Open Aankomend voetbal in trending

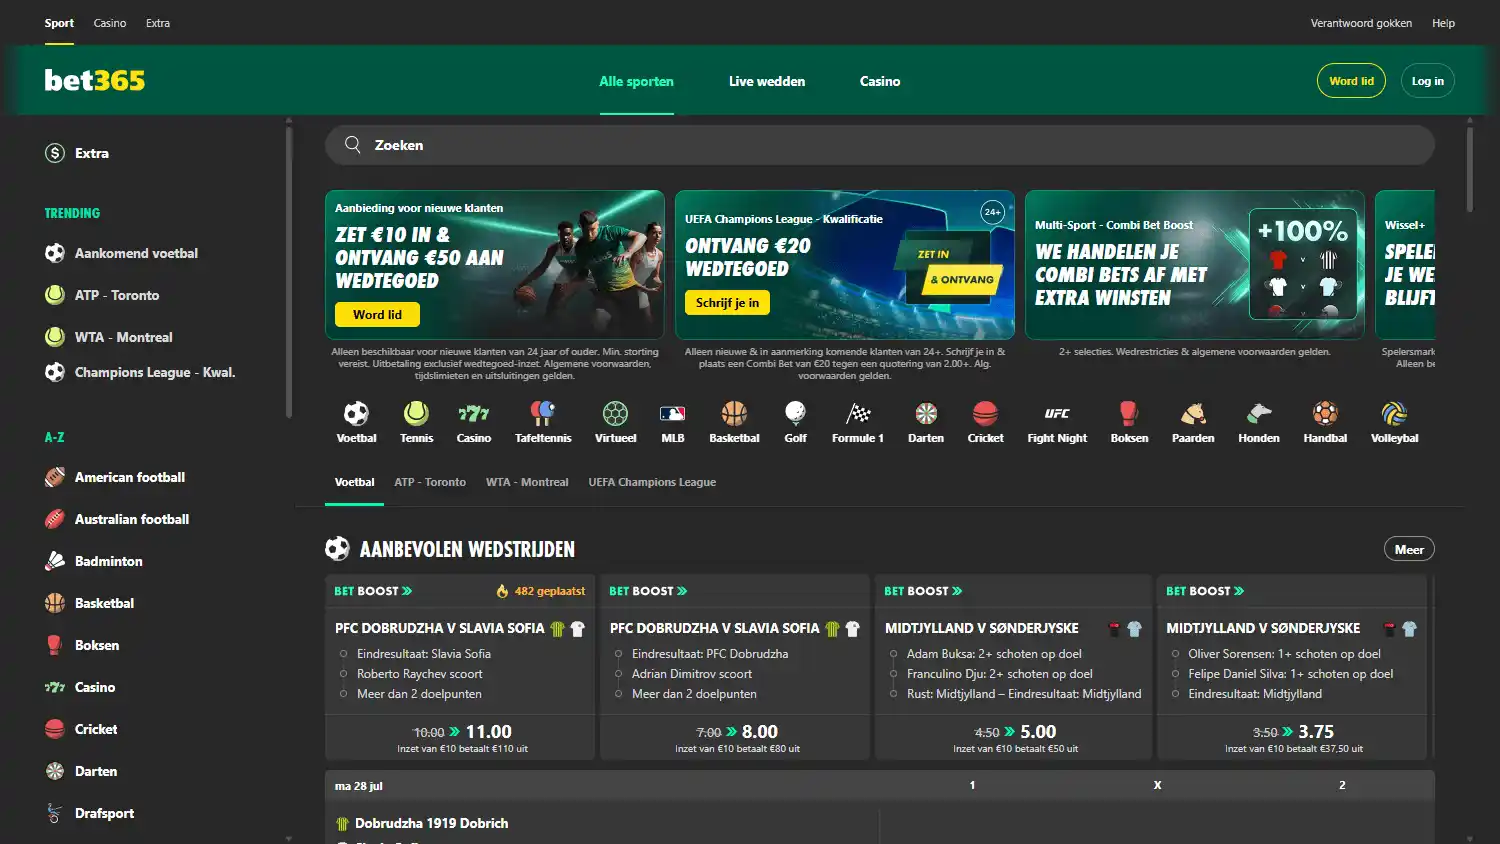pos(121,253)
